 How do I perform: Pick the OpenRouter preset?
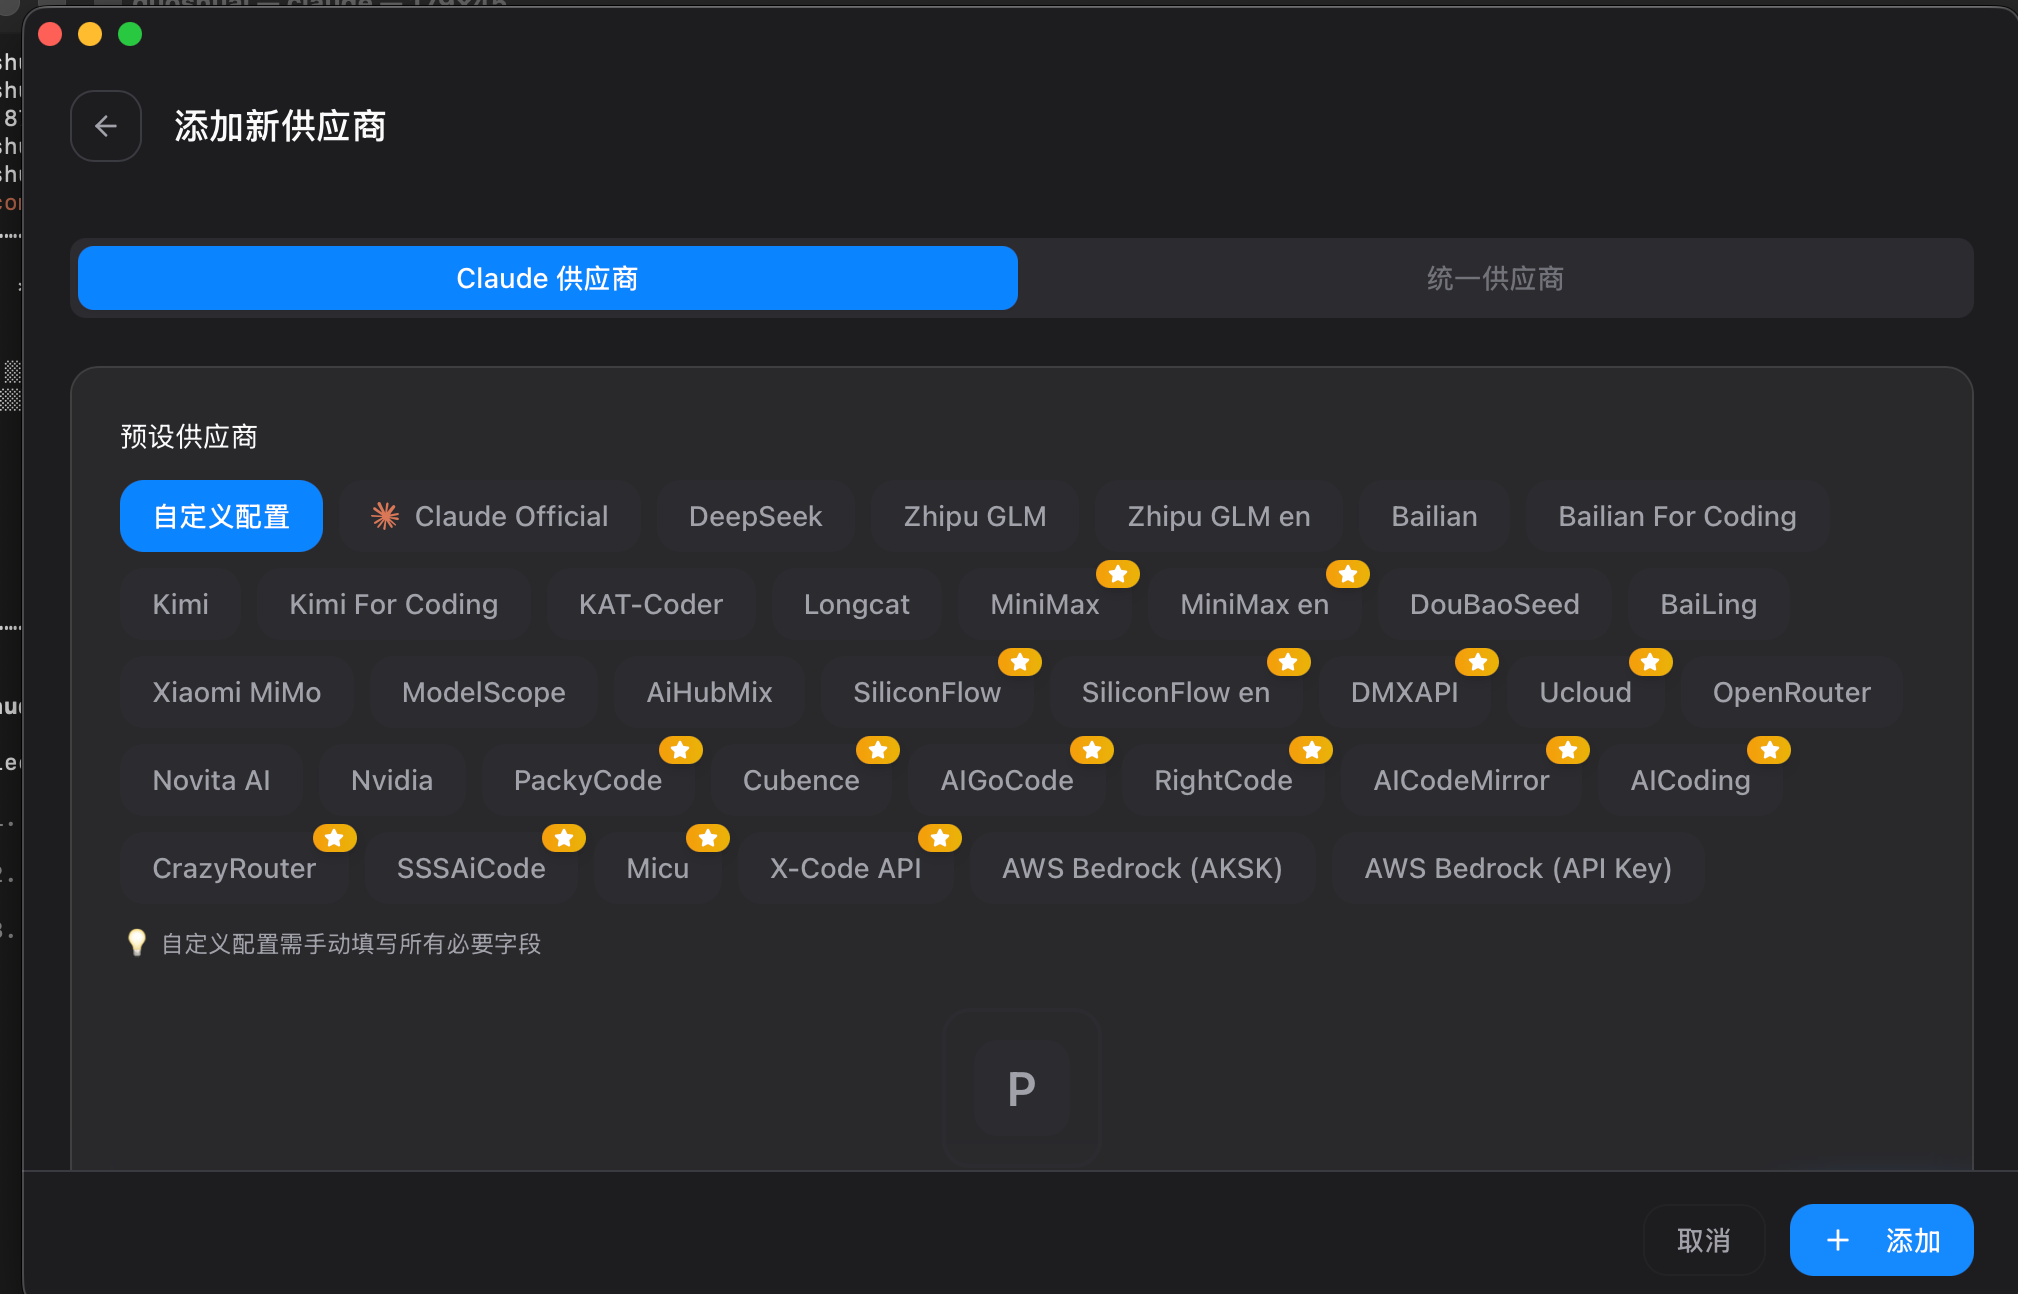click(1791, 692)
